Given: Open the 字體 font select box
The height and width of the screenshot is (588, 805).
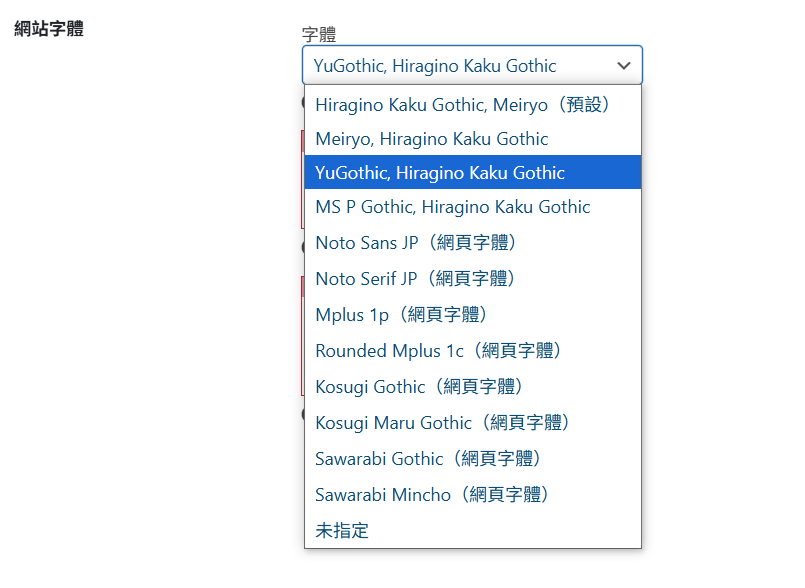Looking at the screenshot, I should point(472,65).
